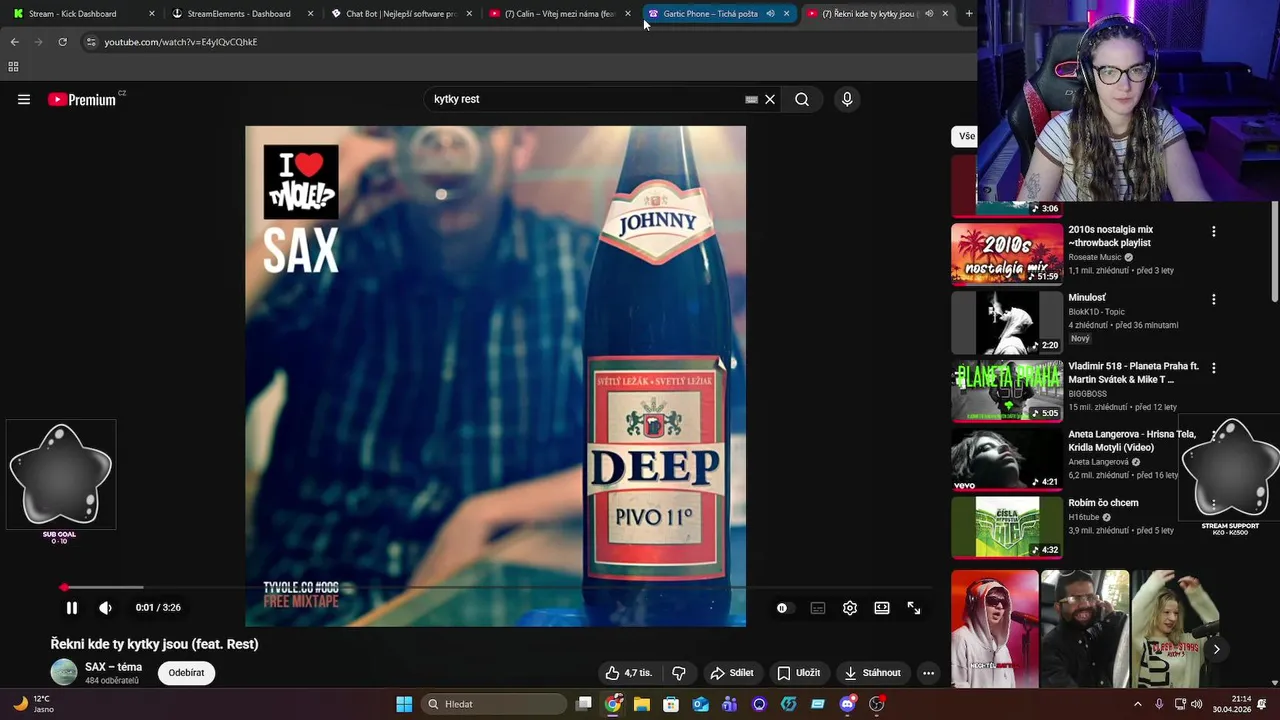The width and height of the screenshot is (1280, 720).
Task: Switch to theater mode
Action: coord(882,608)
